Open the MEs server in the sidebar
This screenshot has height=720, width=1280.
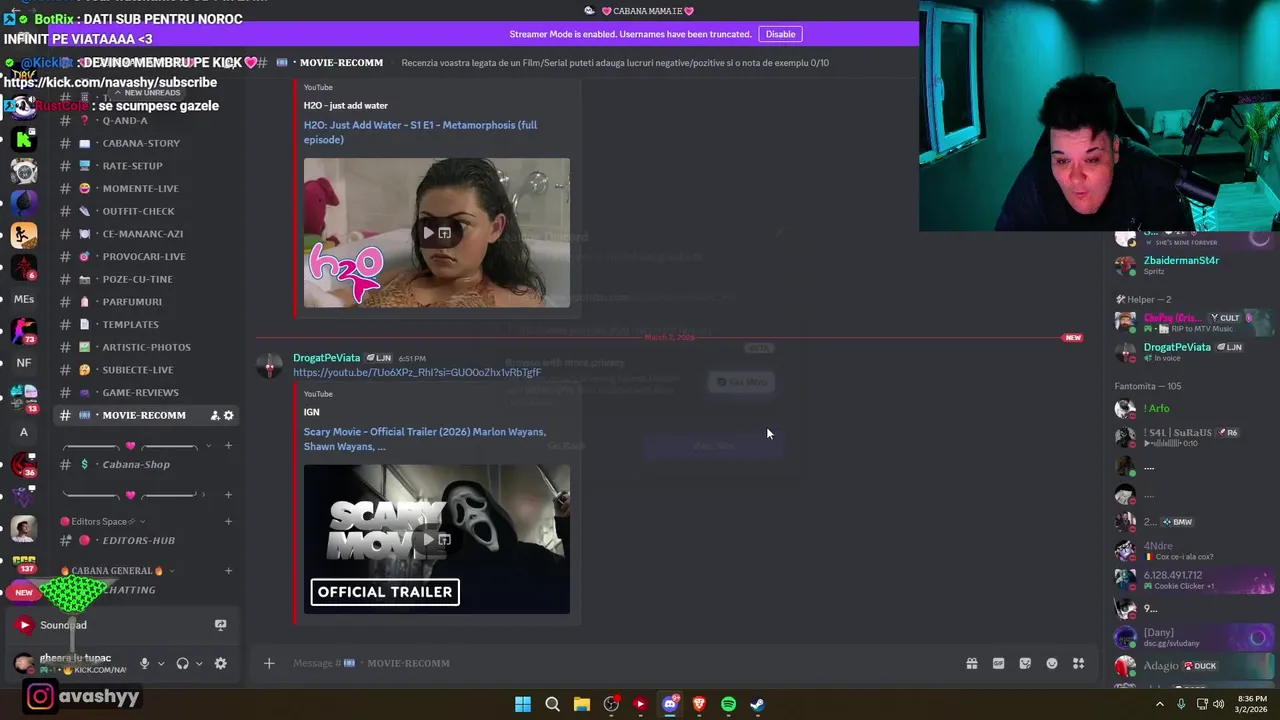pos(24,299)
